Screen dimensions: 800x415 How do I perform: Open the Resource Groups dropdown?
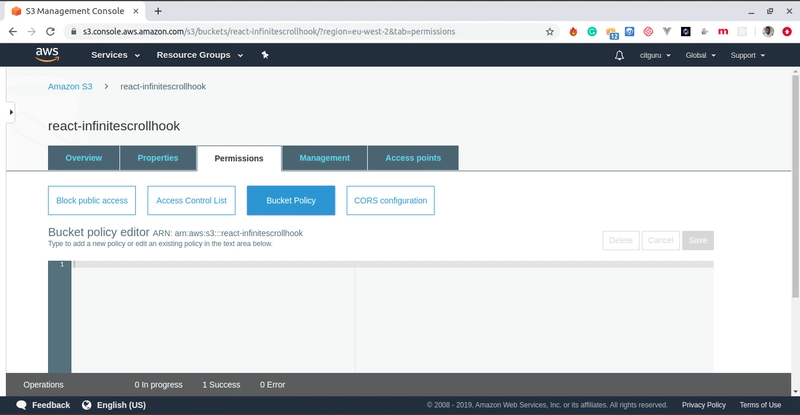(199, 55)
